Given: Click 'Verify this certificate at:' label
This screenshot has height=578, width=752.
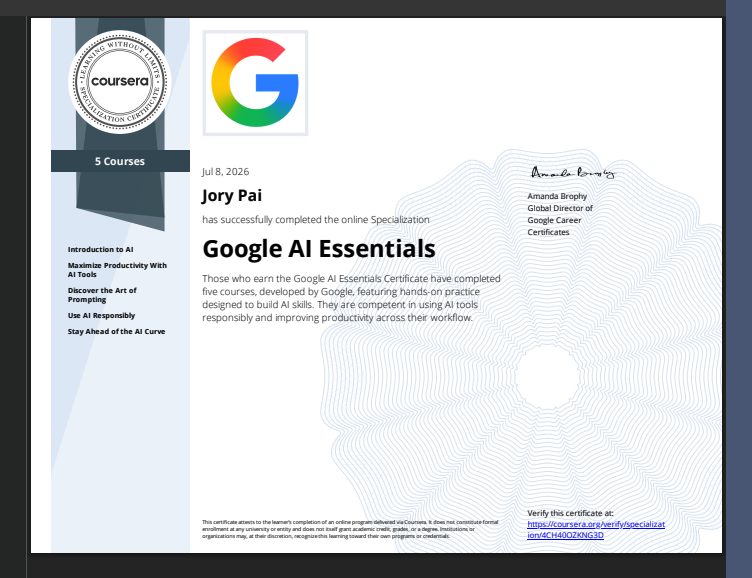Looking at the screenshot, I should tap(570, 513).
